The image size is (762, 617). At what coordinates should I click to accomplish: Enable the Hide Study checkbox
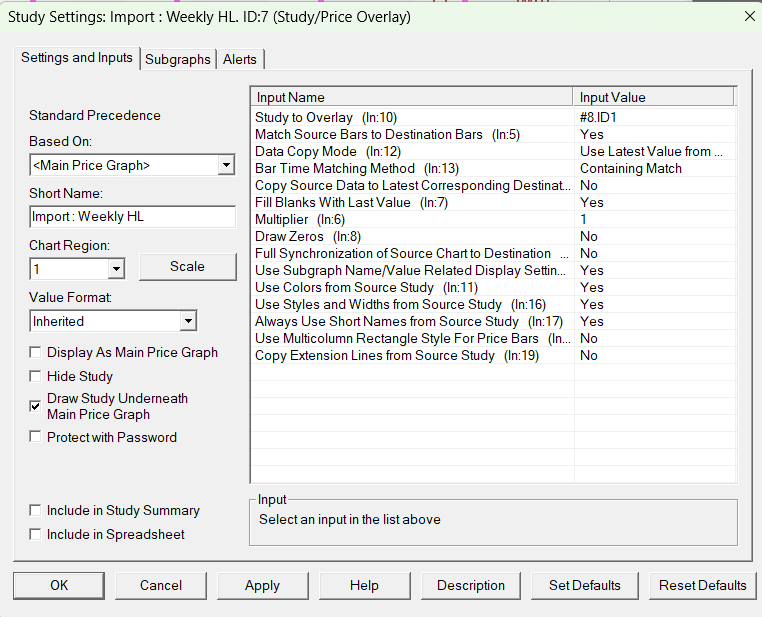tap(36, 377)
